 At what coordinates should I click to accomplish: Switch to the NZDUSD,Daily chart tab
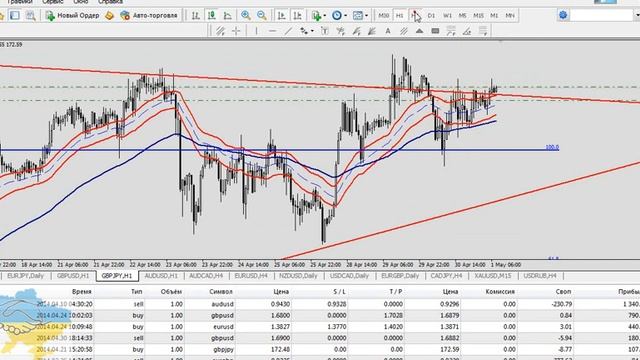pos(298,276)
